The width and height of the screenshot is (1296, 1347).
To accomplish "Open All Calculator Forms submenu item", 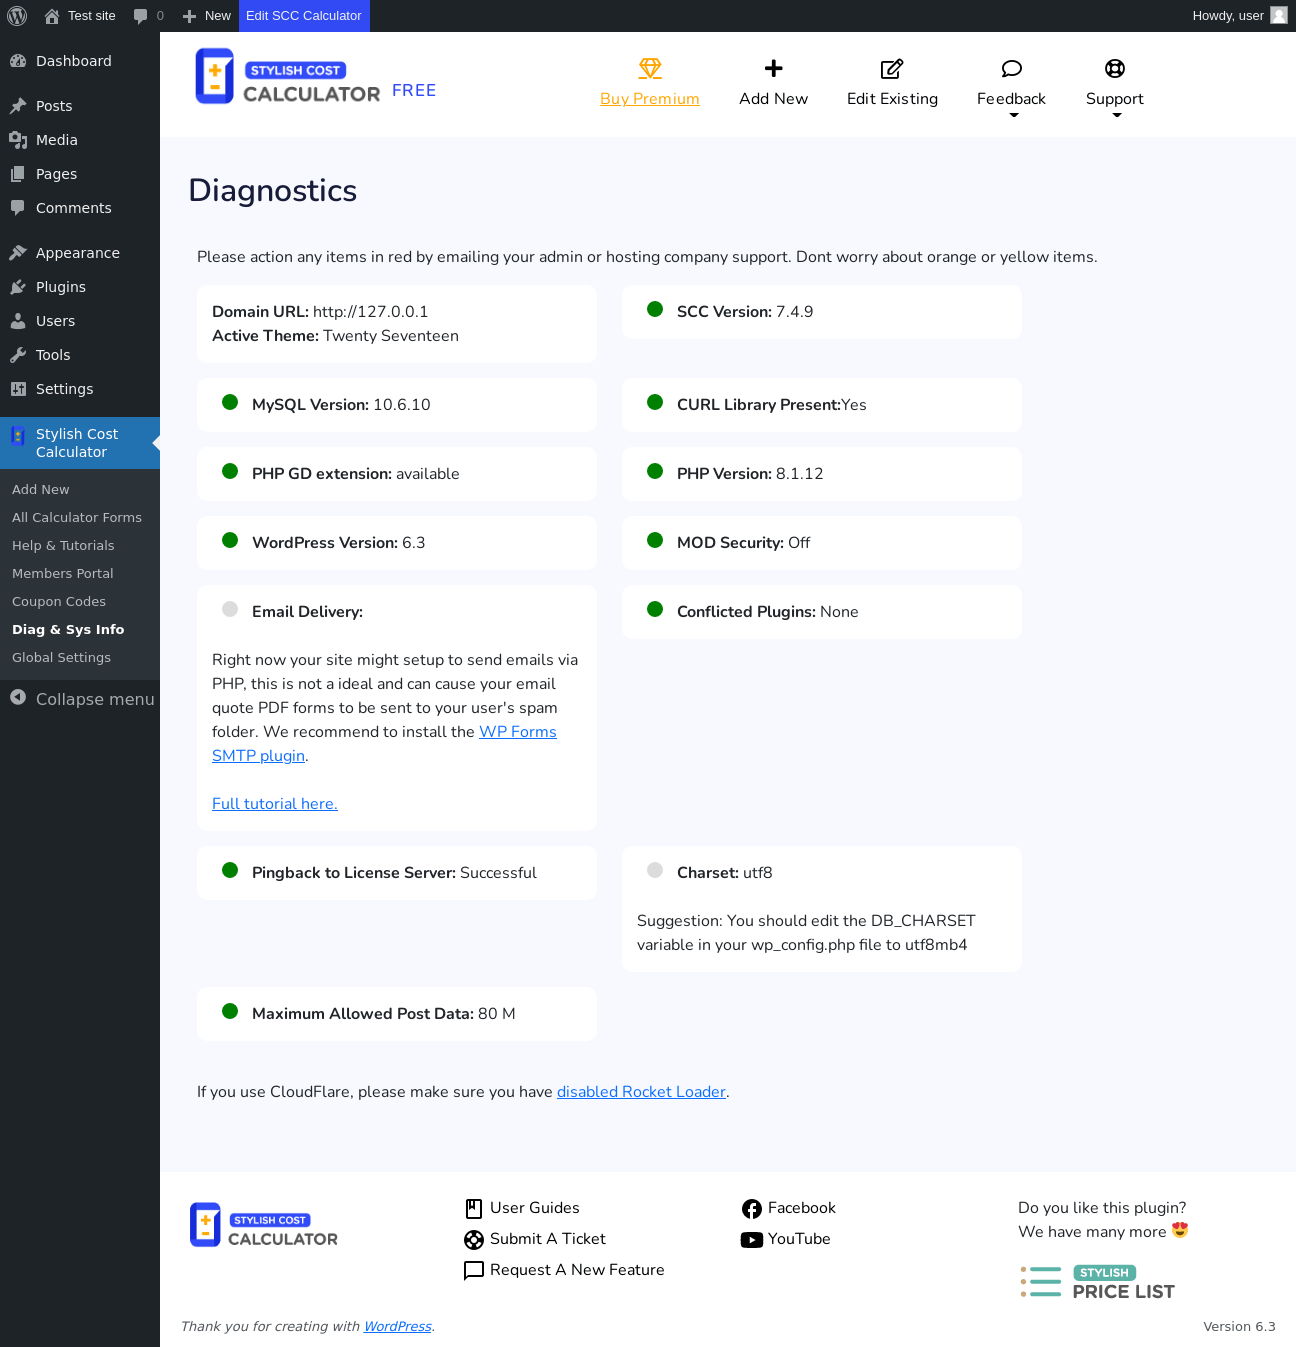I will click(x=77, y=518).
